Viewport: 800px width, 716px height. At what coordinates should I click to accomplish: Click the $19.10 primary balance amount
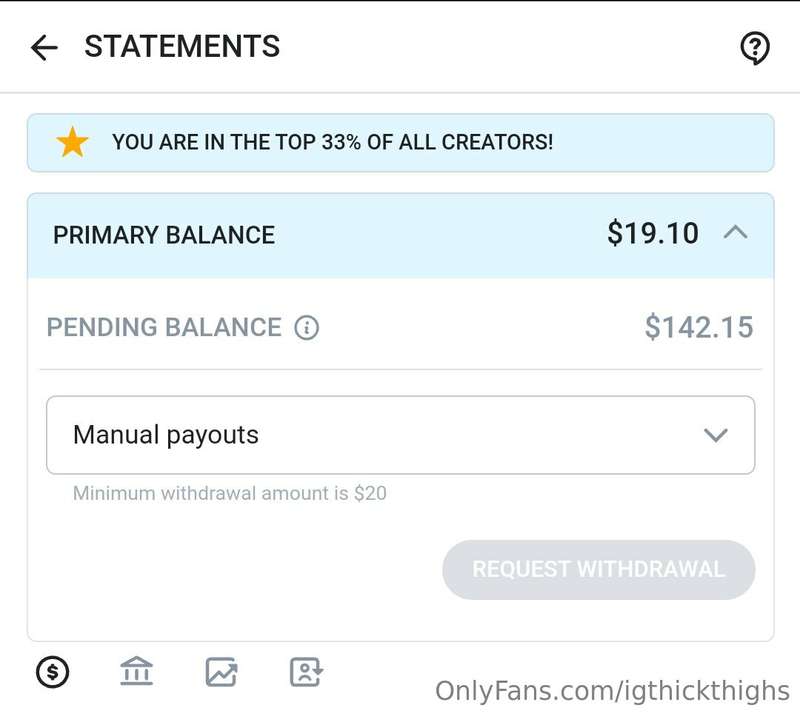(653, 234)
